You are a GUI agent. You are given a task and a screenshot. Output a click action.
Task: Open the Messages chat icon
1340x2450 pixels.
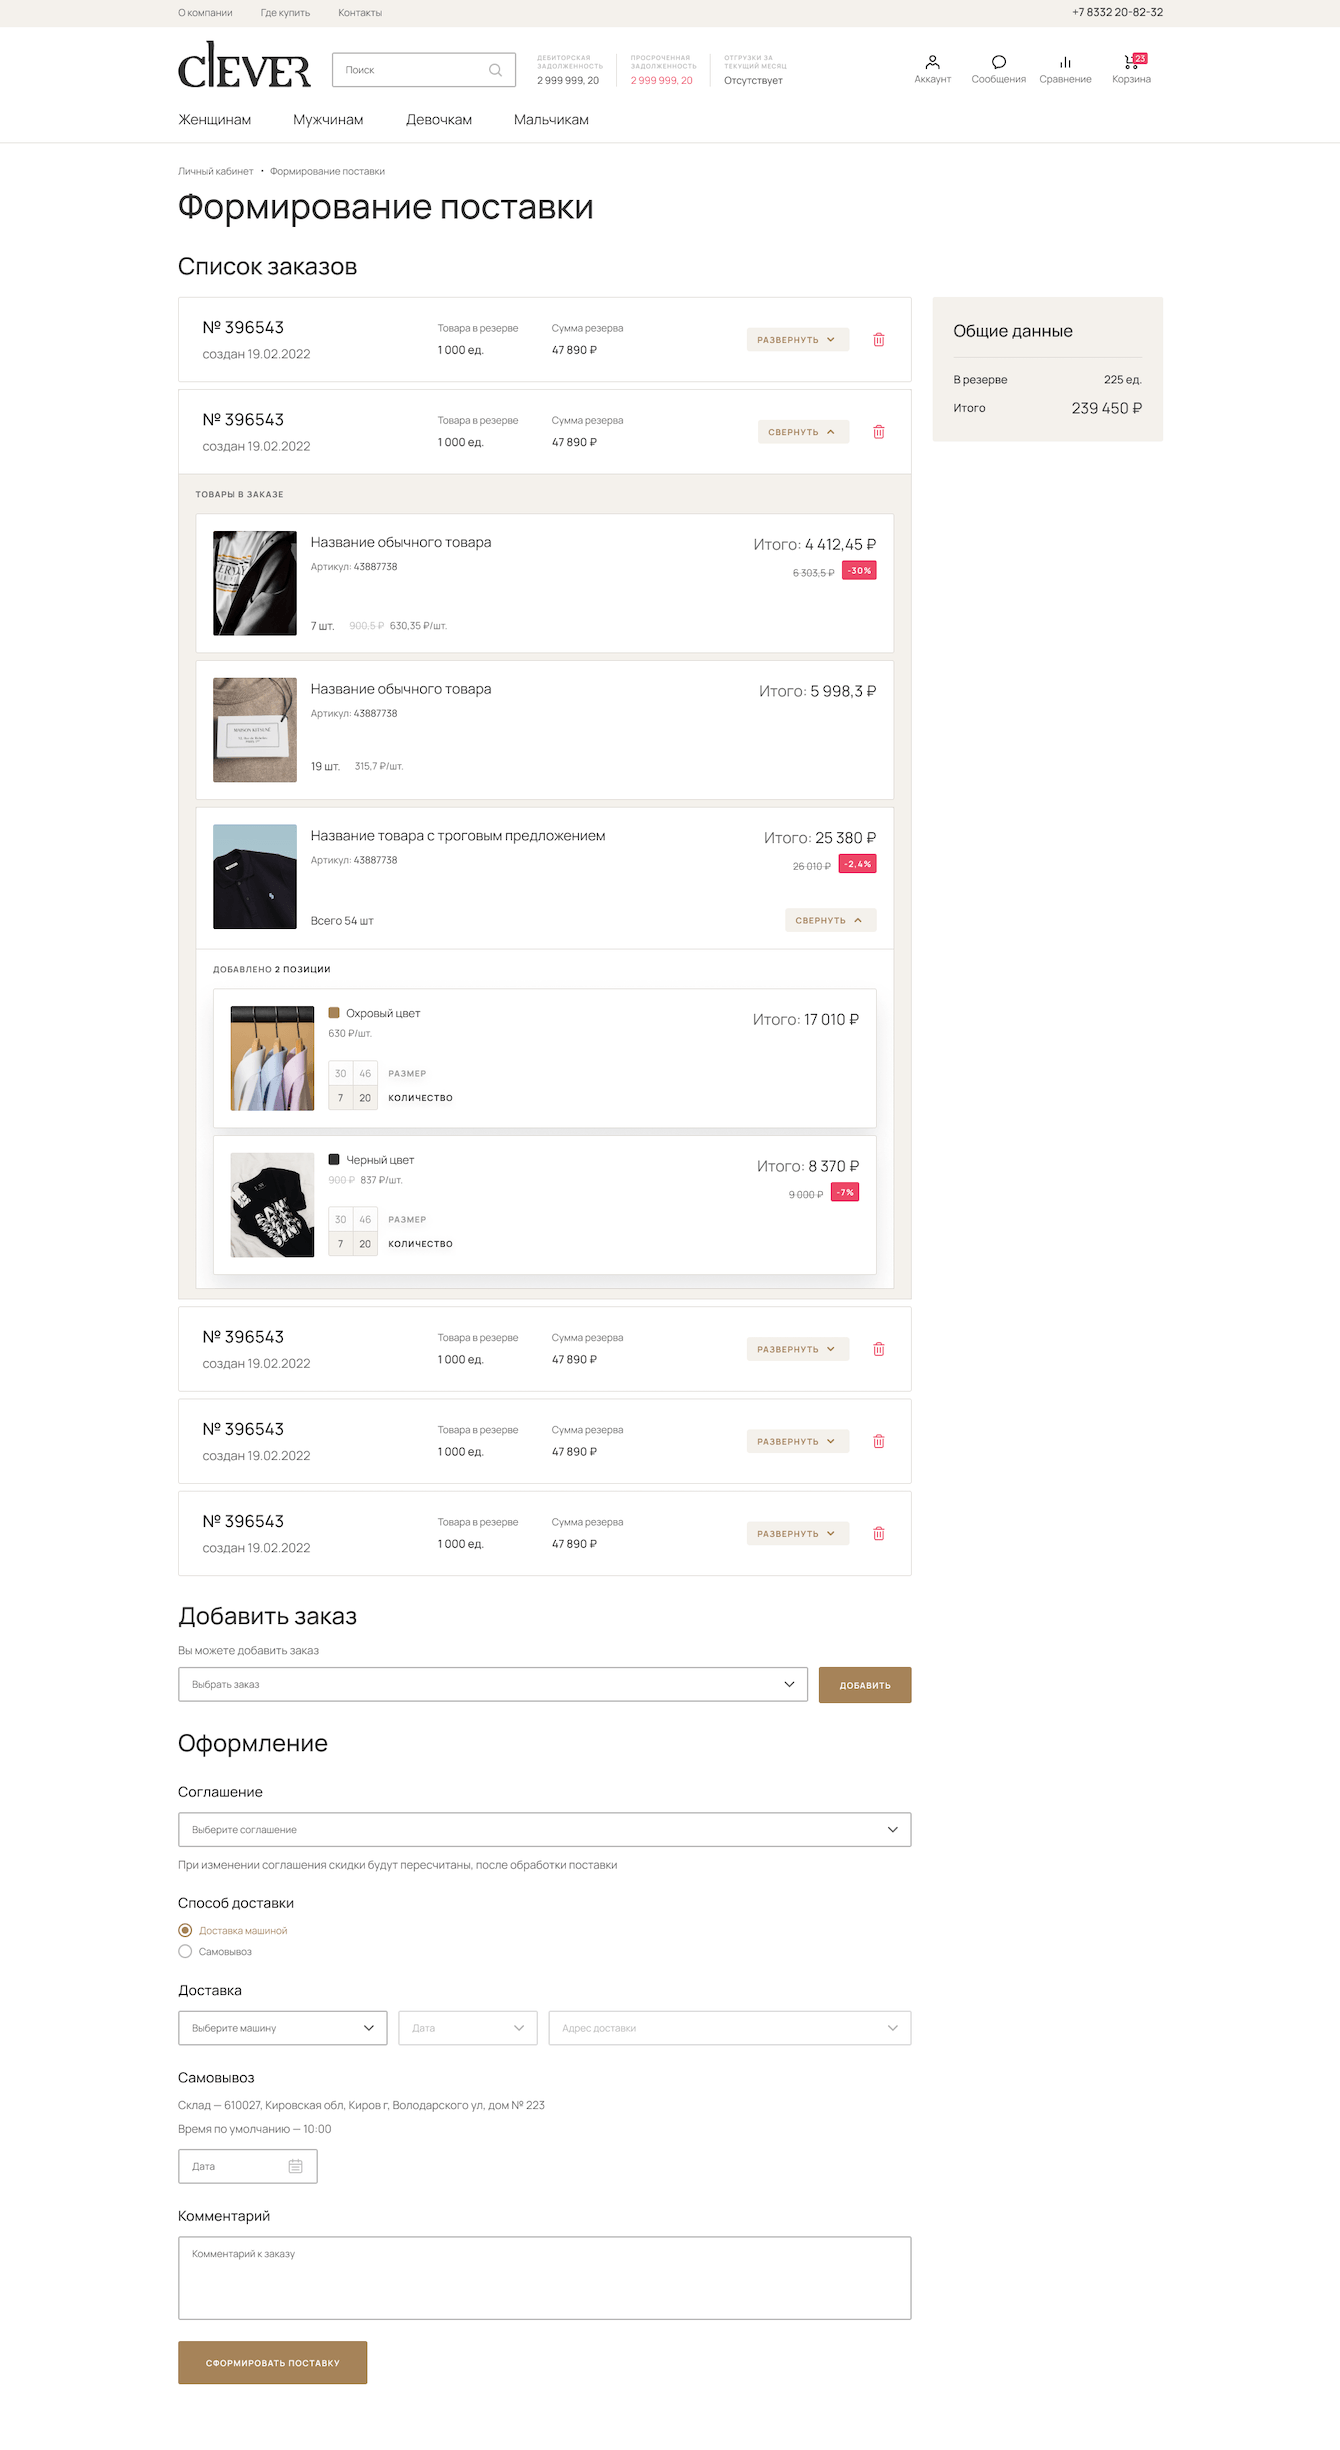coord(998,62)
